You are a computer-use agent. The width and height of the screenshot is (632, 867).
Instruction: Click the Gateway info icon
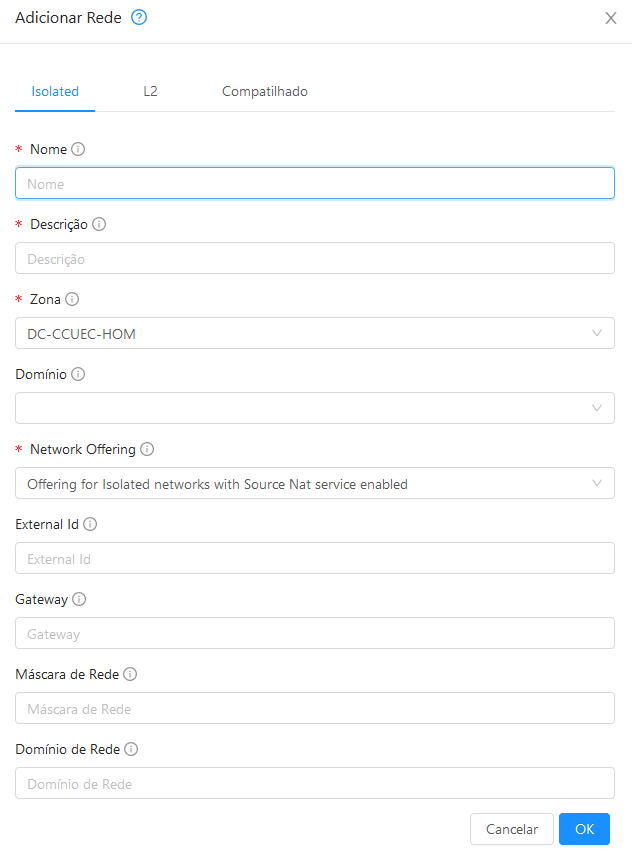[x=79, y=599]
